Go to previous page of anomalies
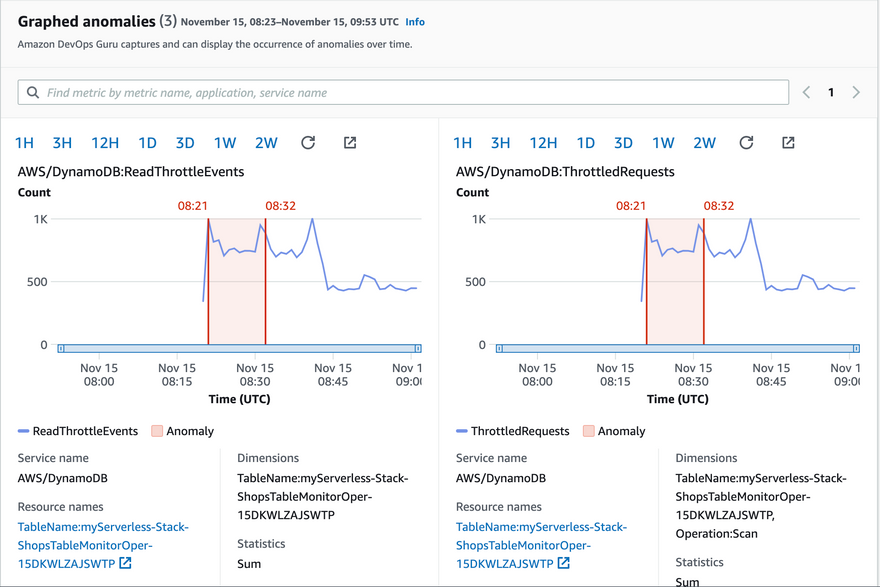 pyautogui.click(x=806, y=93)
